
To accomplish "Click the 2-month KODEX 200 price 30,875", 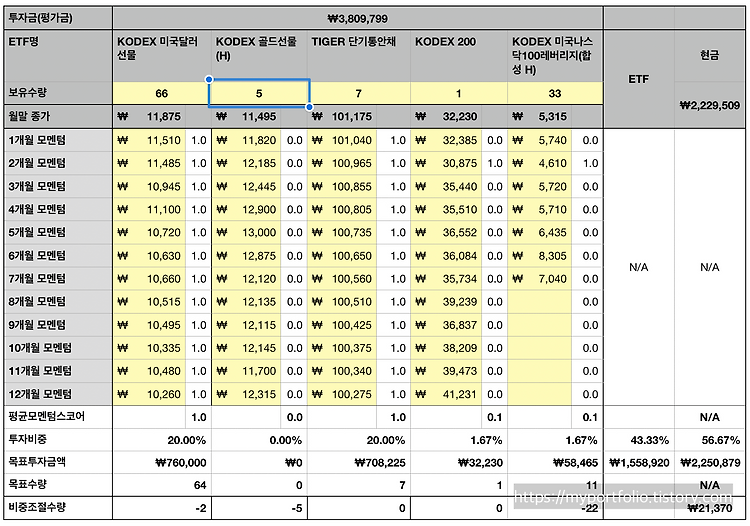I will point(446,163).
